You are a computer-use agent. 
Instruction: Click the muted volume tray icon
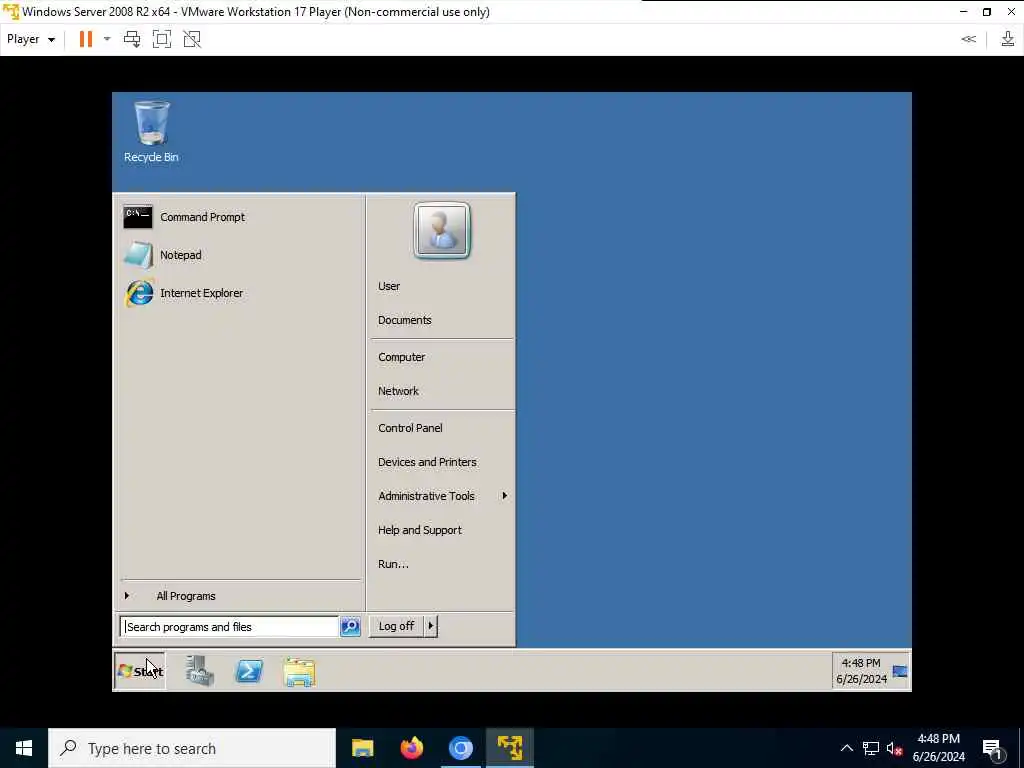coord(894,749)
